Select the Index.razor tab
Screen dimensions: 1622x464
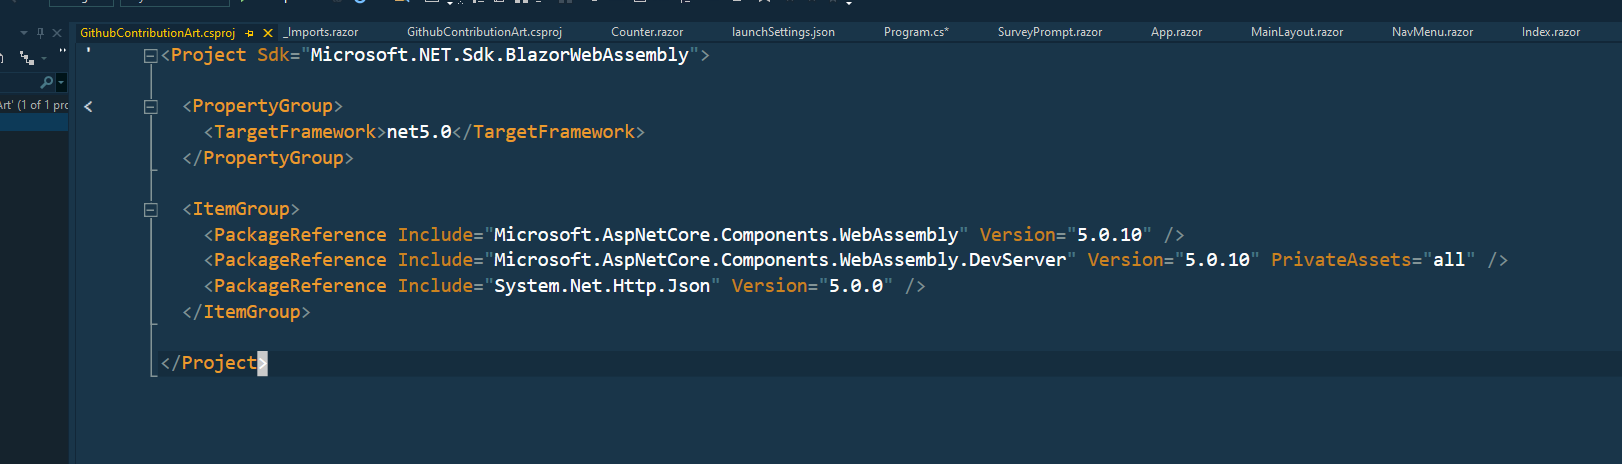1550,32
